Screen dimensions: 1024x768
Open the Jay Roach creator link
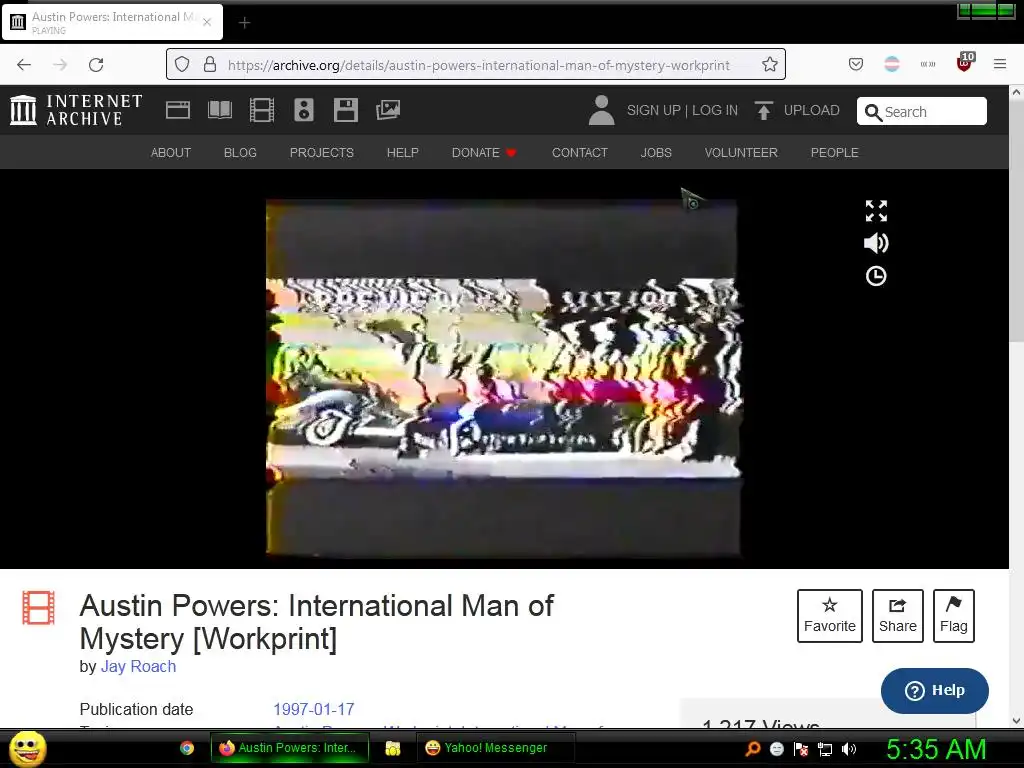[138, 666]
